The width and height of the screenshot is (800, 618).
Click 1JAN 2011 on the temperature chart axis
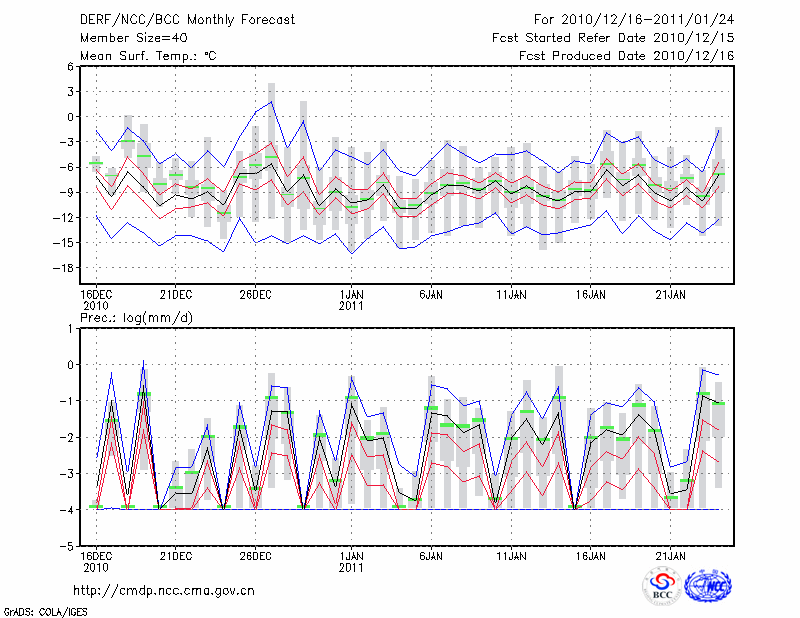[352, 299]
